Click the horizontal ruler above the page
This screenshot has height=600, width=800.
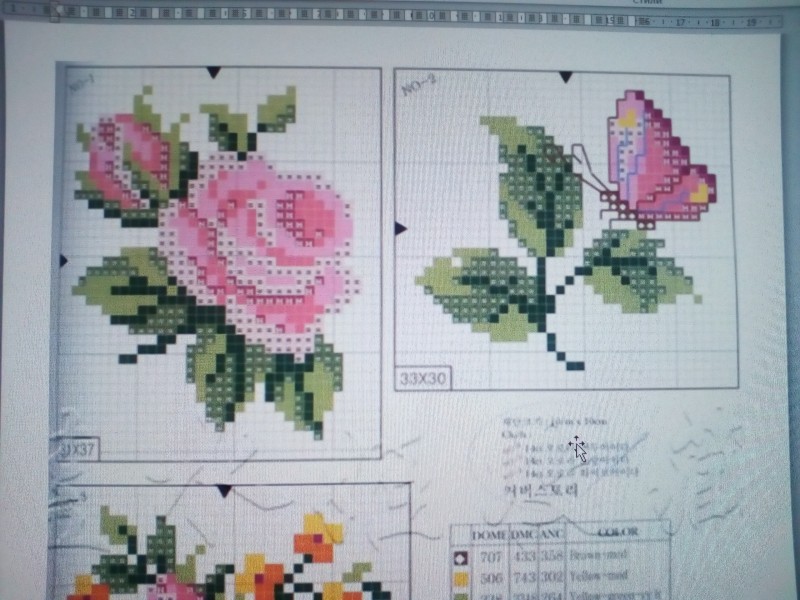click(x=400, y=17)
